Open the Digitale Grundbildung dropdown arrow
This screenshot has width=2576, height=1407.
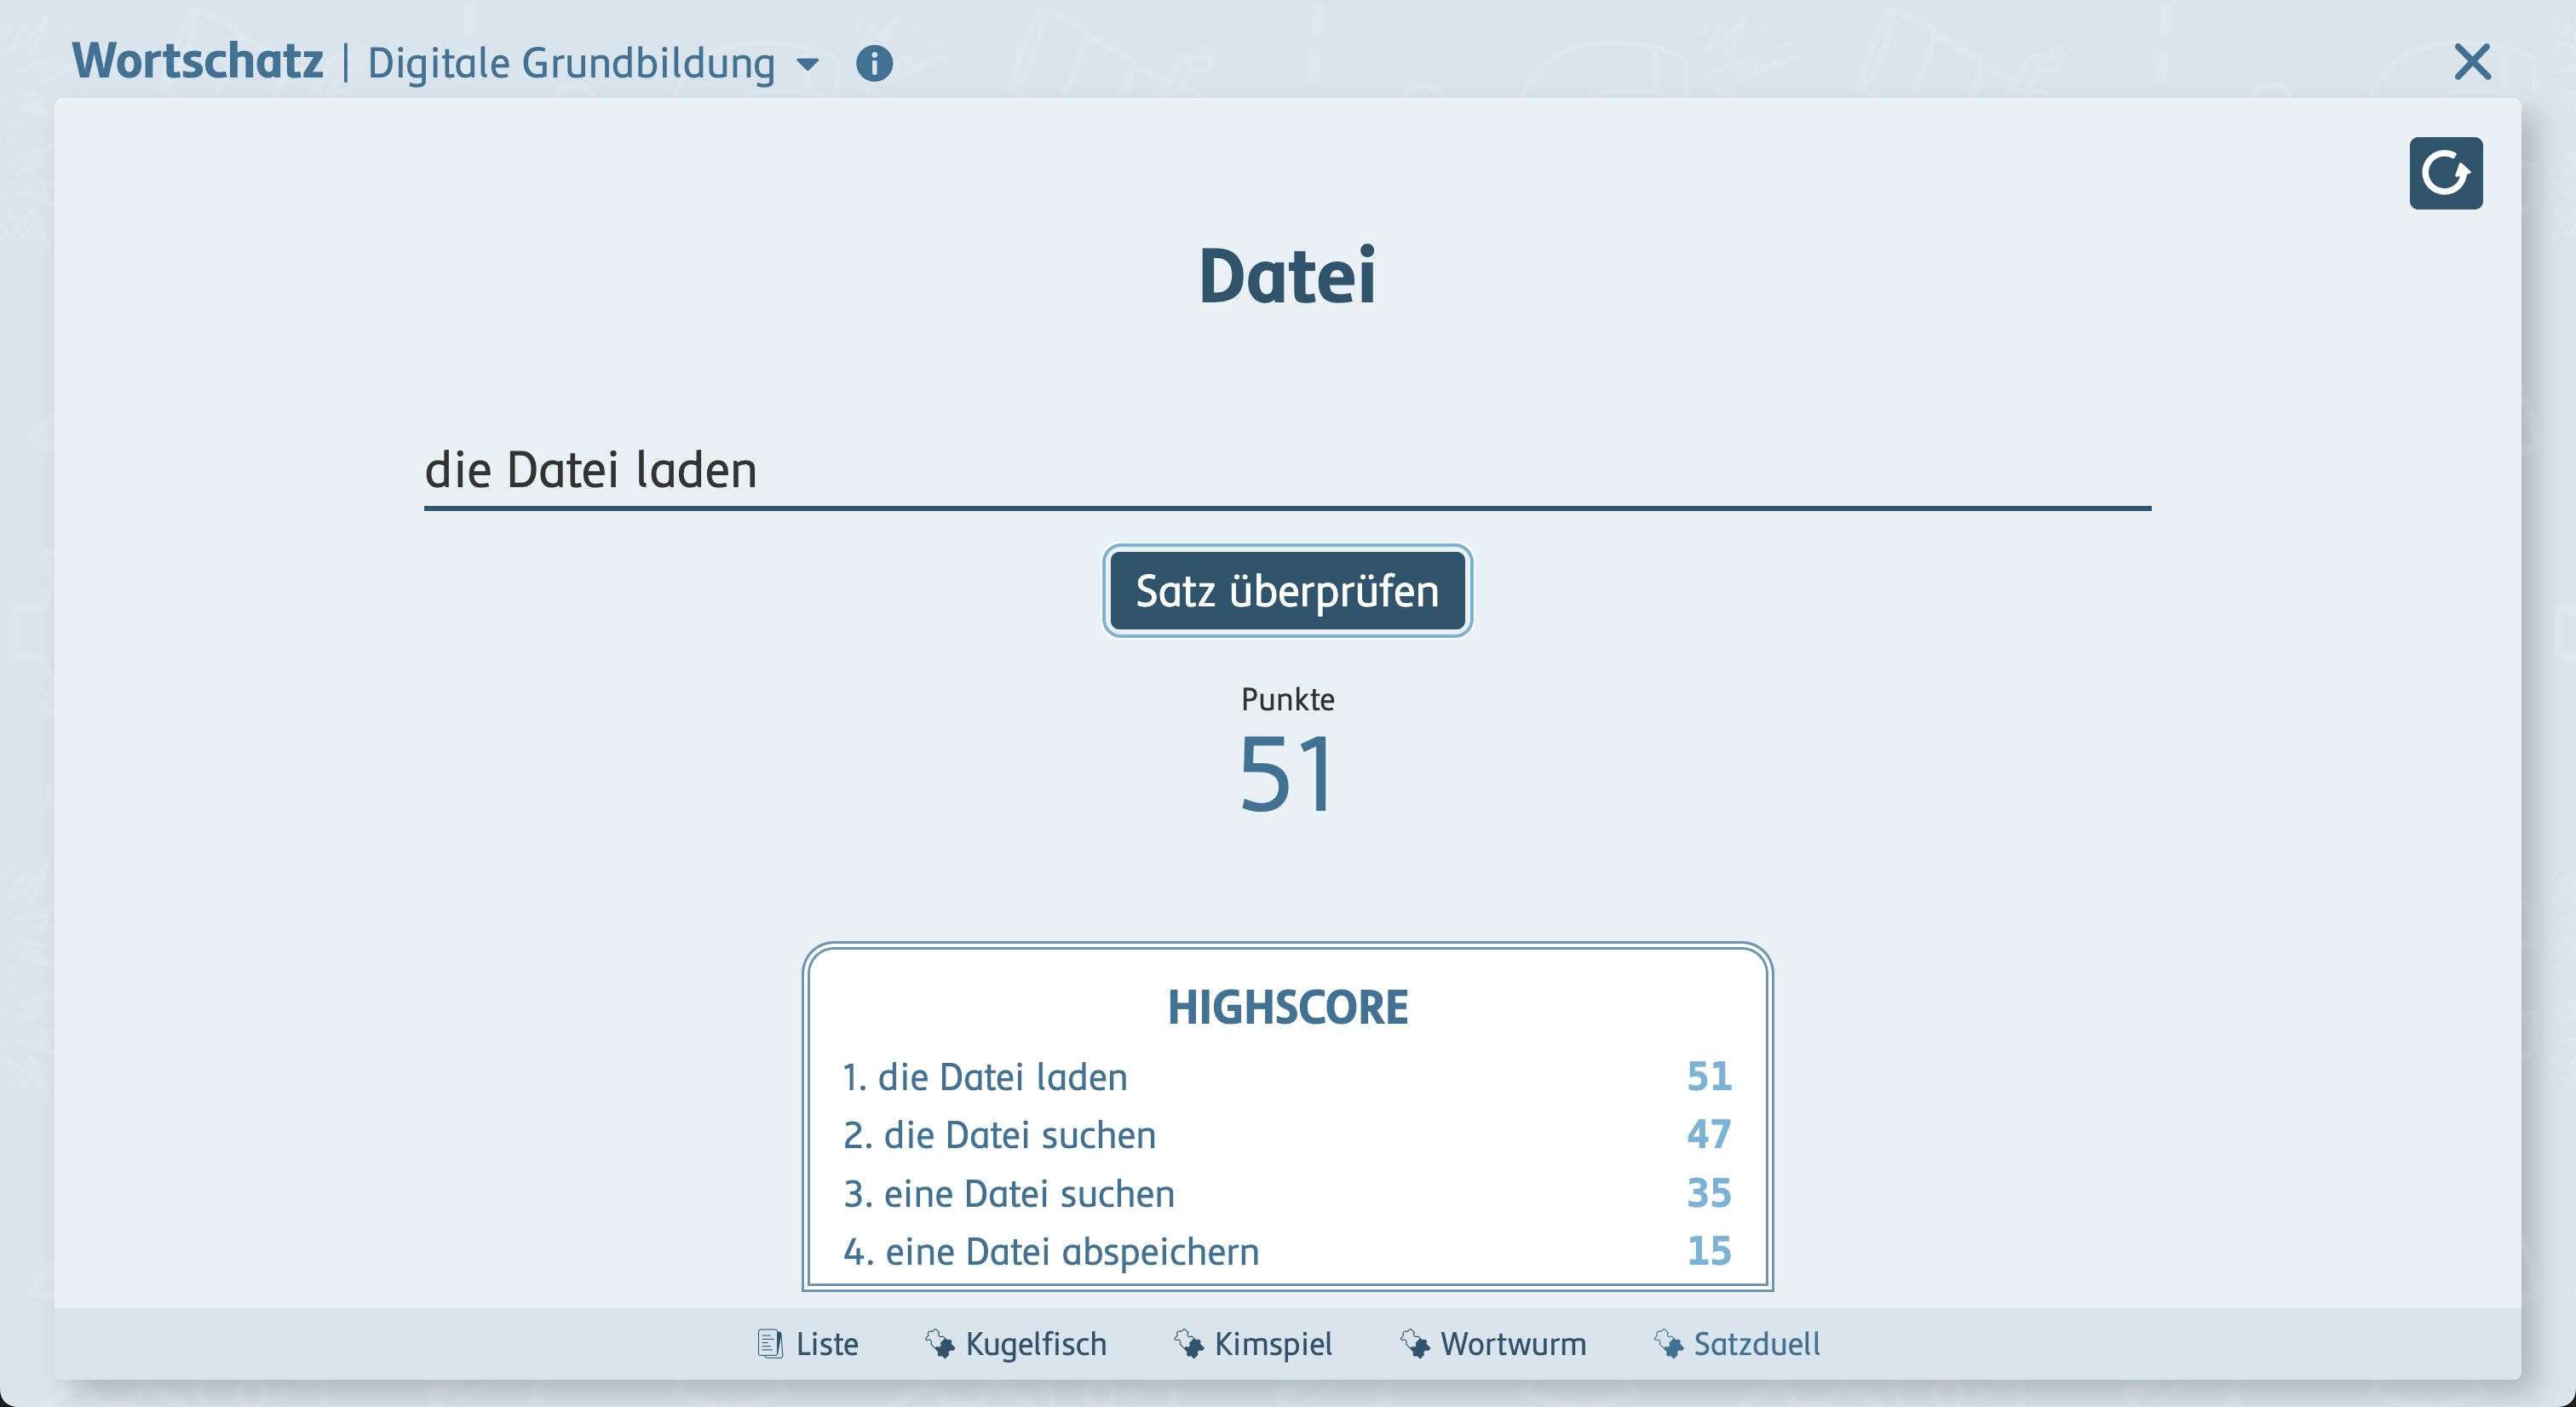point(808,65)
